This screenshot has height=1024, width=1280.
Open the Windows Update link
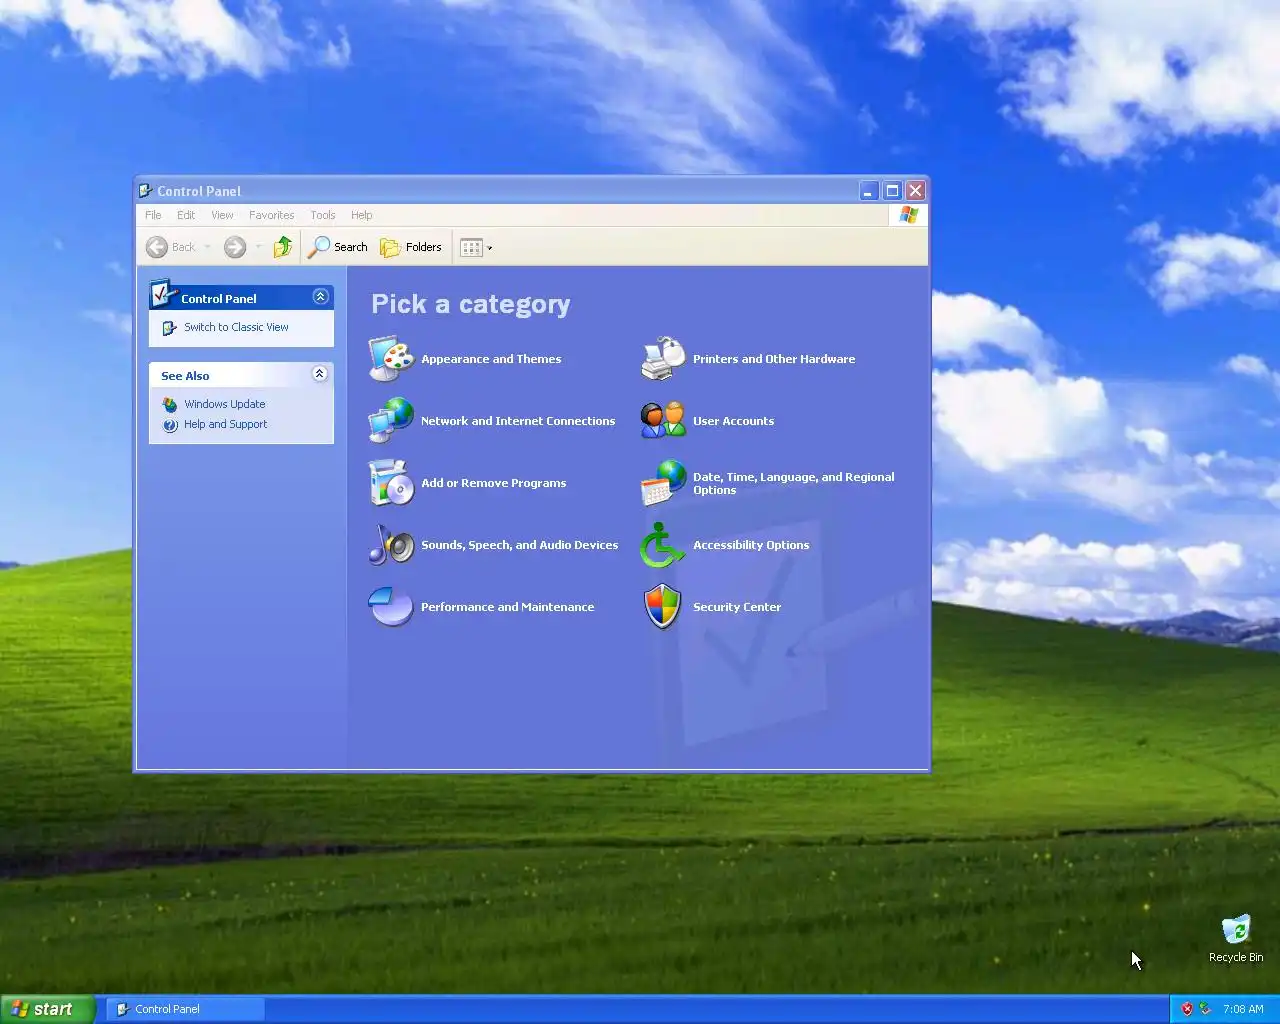click(225, 404)
